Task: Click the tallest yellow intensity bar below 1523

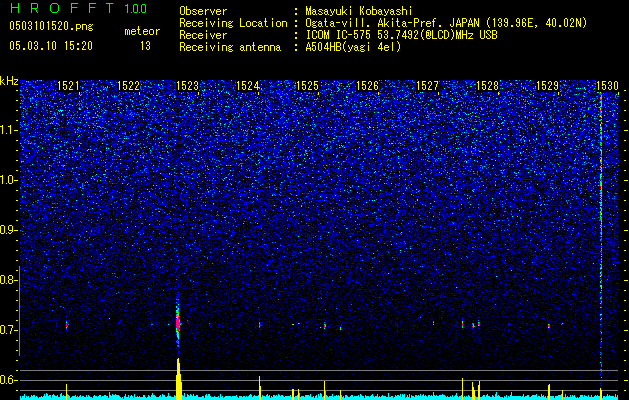Action: coord(179,379)
